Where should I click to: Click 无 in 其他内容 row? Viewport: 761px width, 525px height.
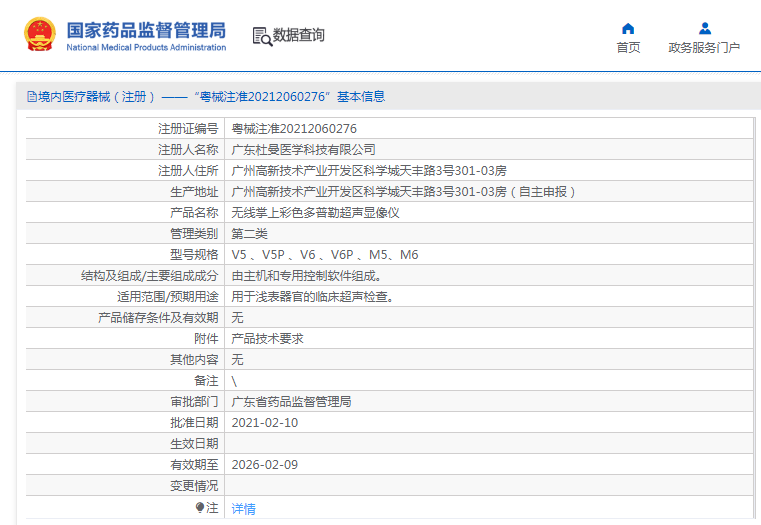(x=237, y=360)
